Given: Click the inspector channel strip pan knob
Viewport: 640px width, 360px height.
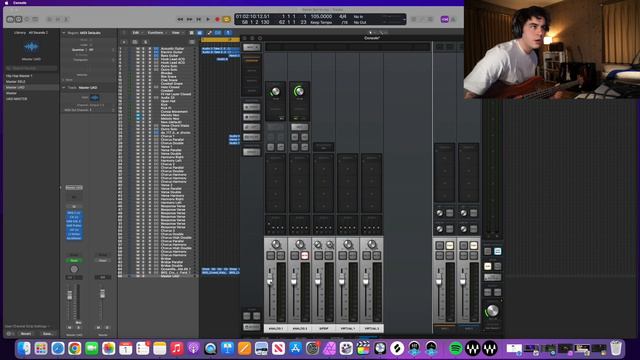Looking at the screenshot, I should tap(74, 269).
